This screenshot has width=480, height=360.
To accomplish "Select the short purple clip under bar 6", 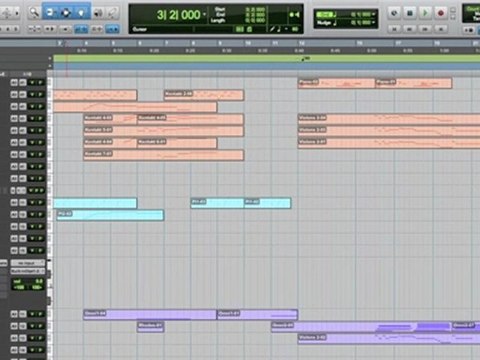I will [x=150, y=327].
